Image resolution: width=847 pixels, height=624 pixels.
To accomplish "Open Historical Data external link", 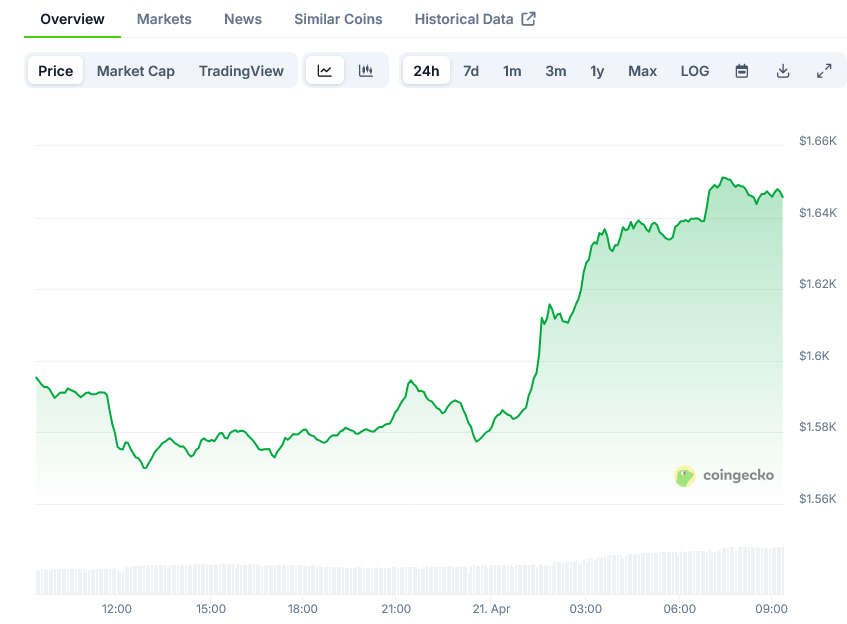I will [475, 19].
